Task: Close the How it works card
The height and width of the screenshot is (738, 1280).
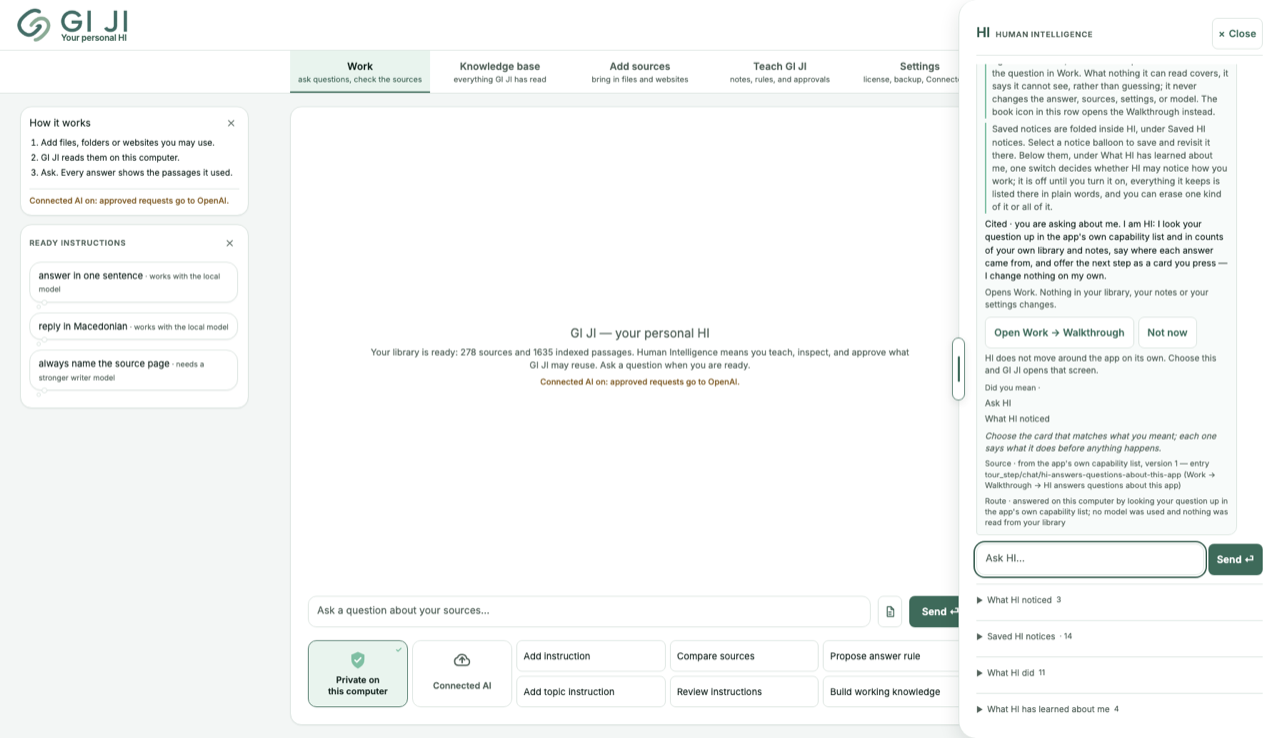Action: pos(231,123)
